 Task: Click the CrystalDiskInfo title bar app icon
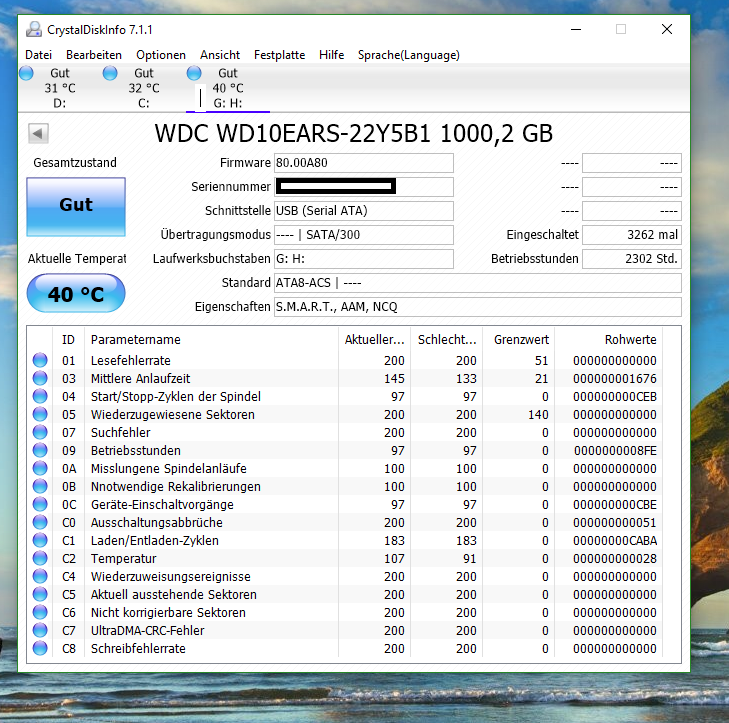[33, 29]
